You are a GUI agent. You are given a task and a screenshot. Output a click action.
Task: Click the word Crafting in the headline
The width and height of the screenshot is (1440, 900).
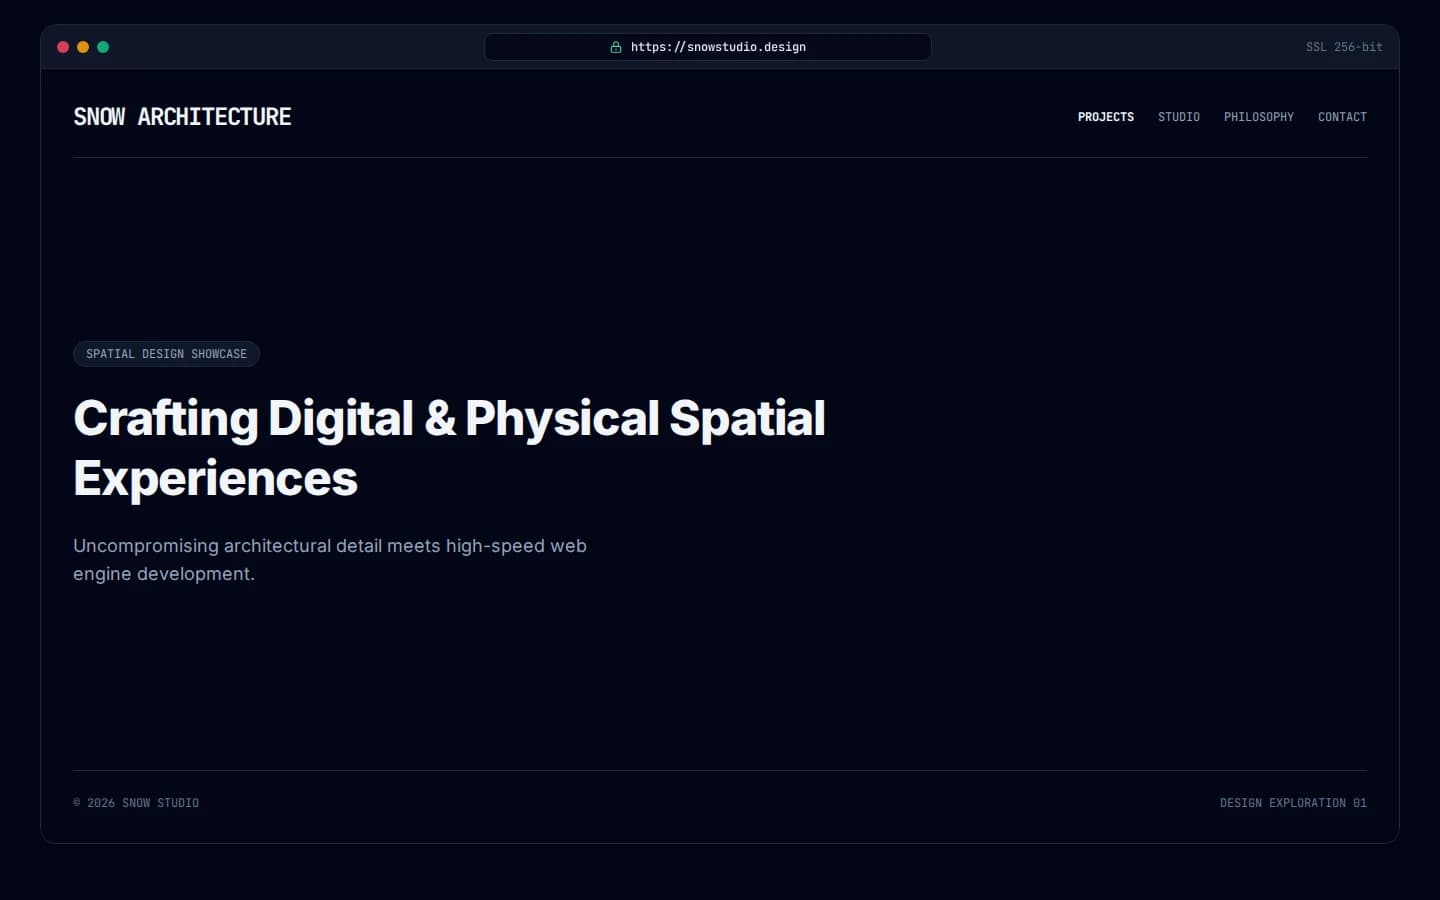(x=166, y=419)
